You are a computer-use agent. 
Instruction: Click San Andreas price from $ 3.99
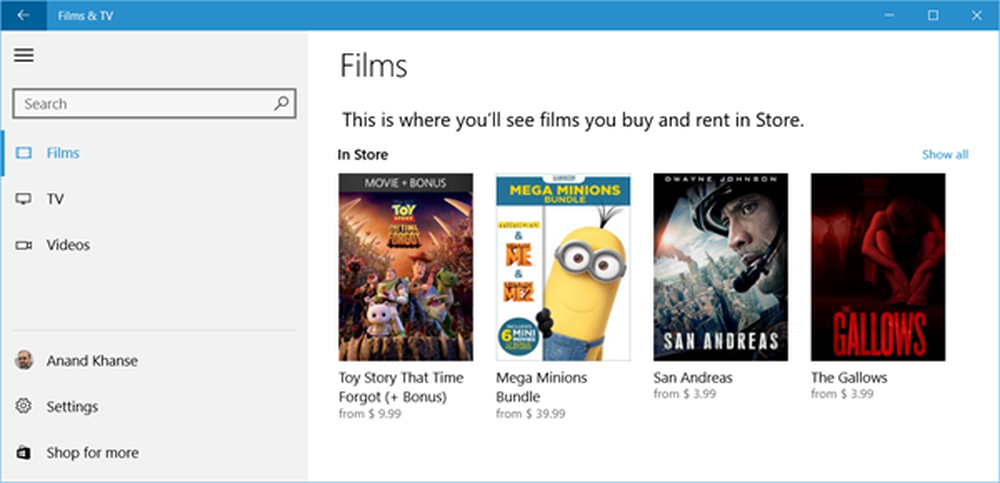685,394
